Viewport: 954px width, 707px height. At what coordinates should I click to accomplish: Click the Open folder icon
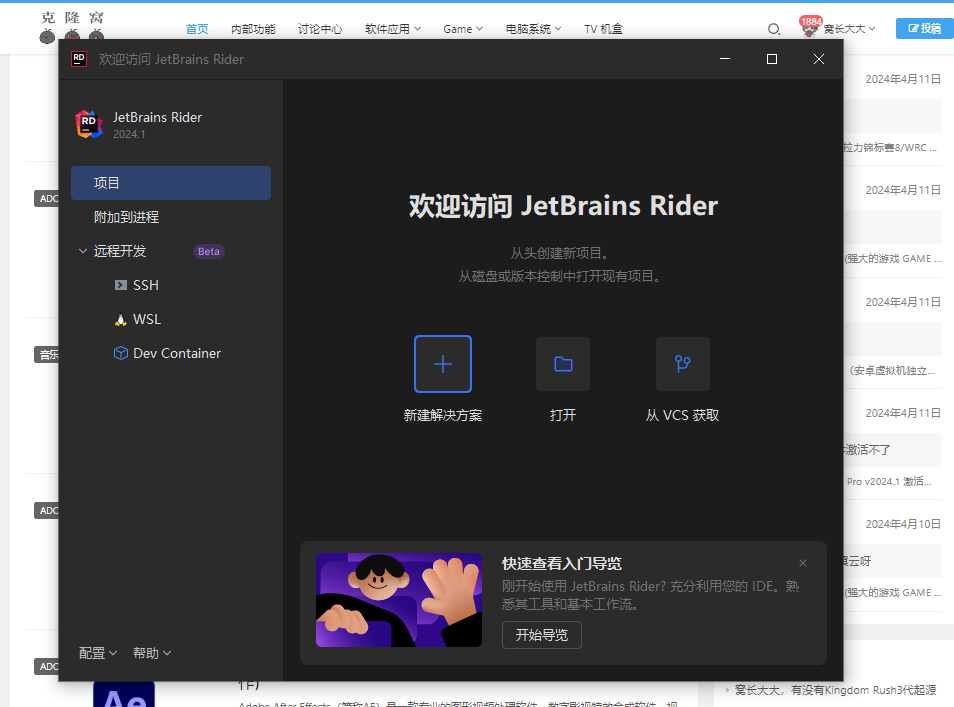tap(563, 364)
